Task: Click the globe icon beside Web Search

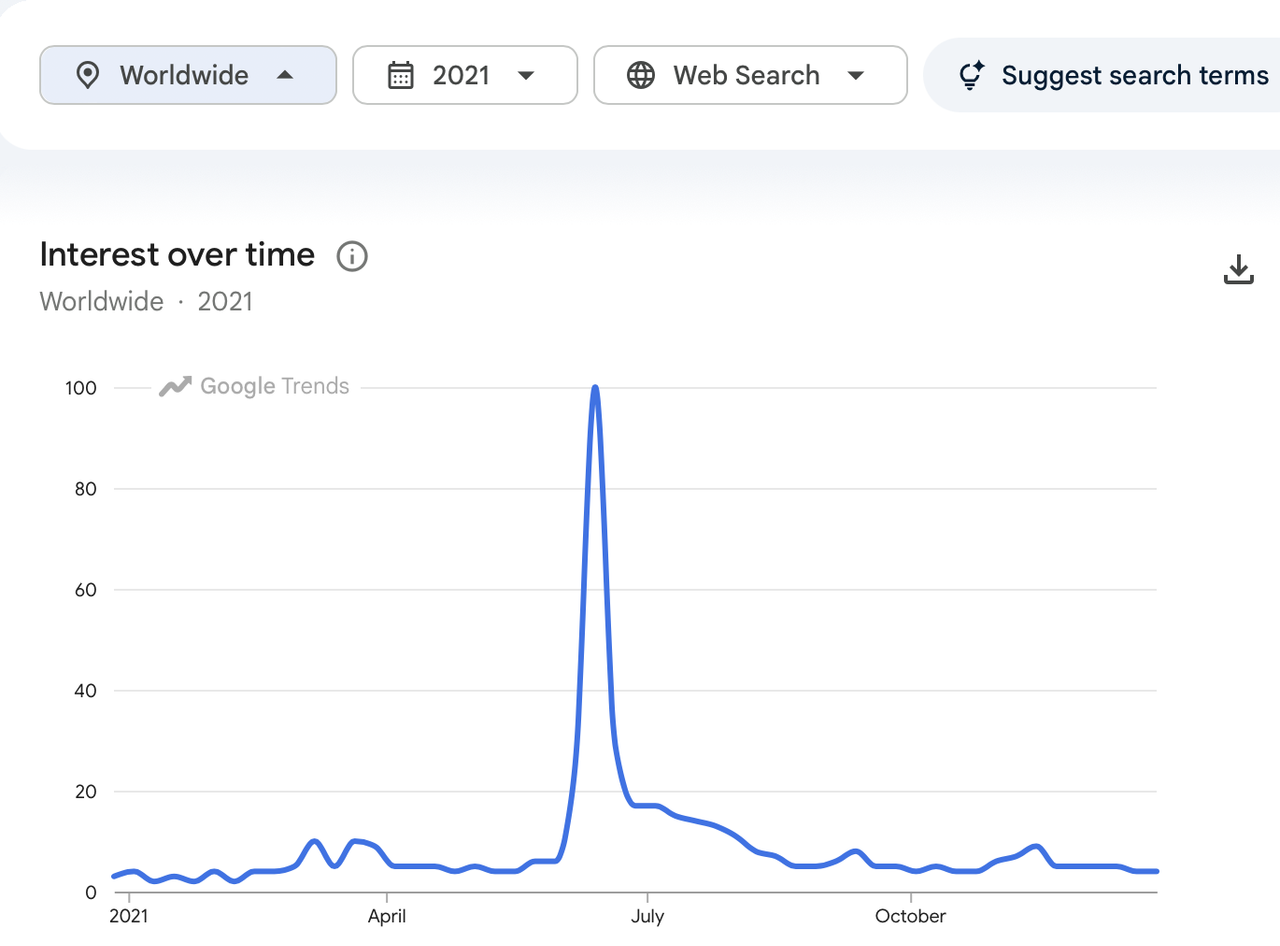Action: 641,75
